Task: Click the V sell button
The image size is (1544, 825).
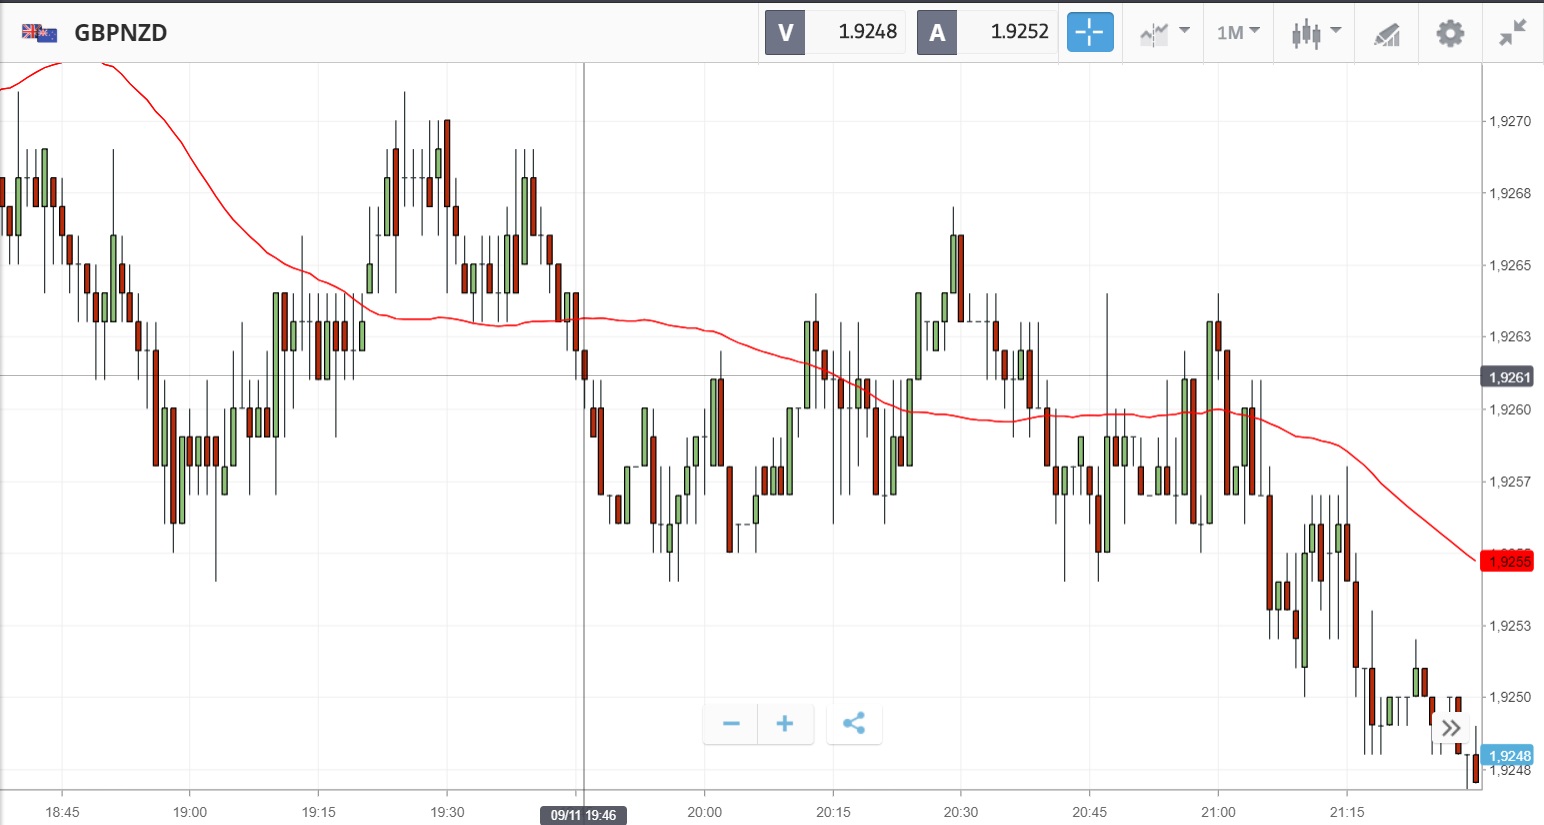Action: (785, 33)
